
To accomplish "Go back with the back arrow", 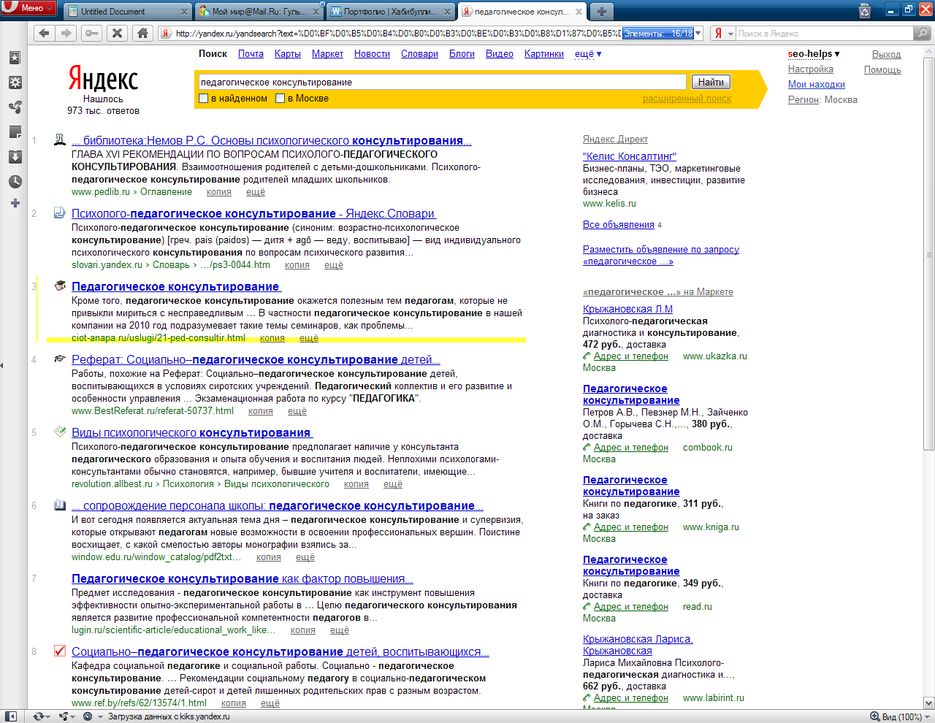I will point(44,33).
